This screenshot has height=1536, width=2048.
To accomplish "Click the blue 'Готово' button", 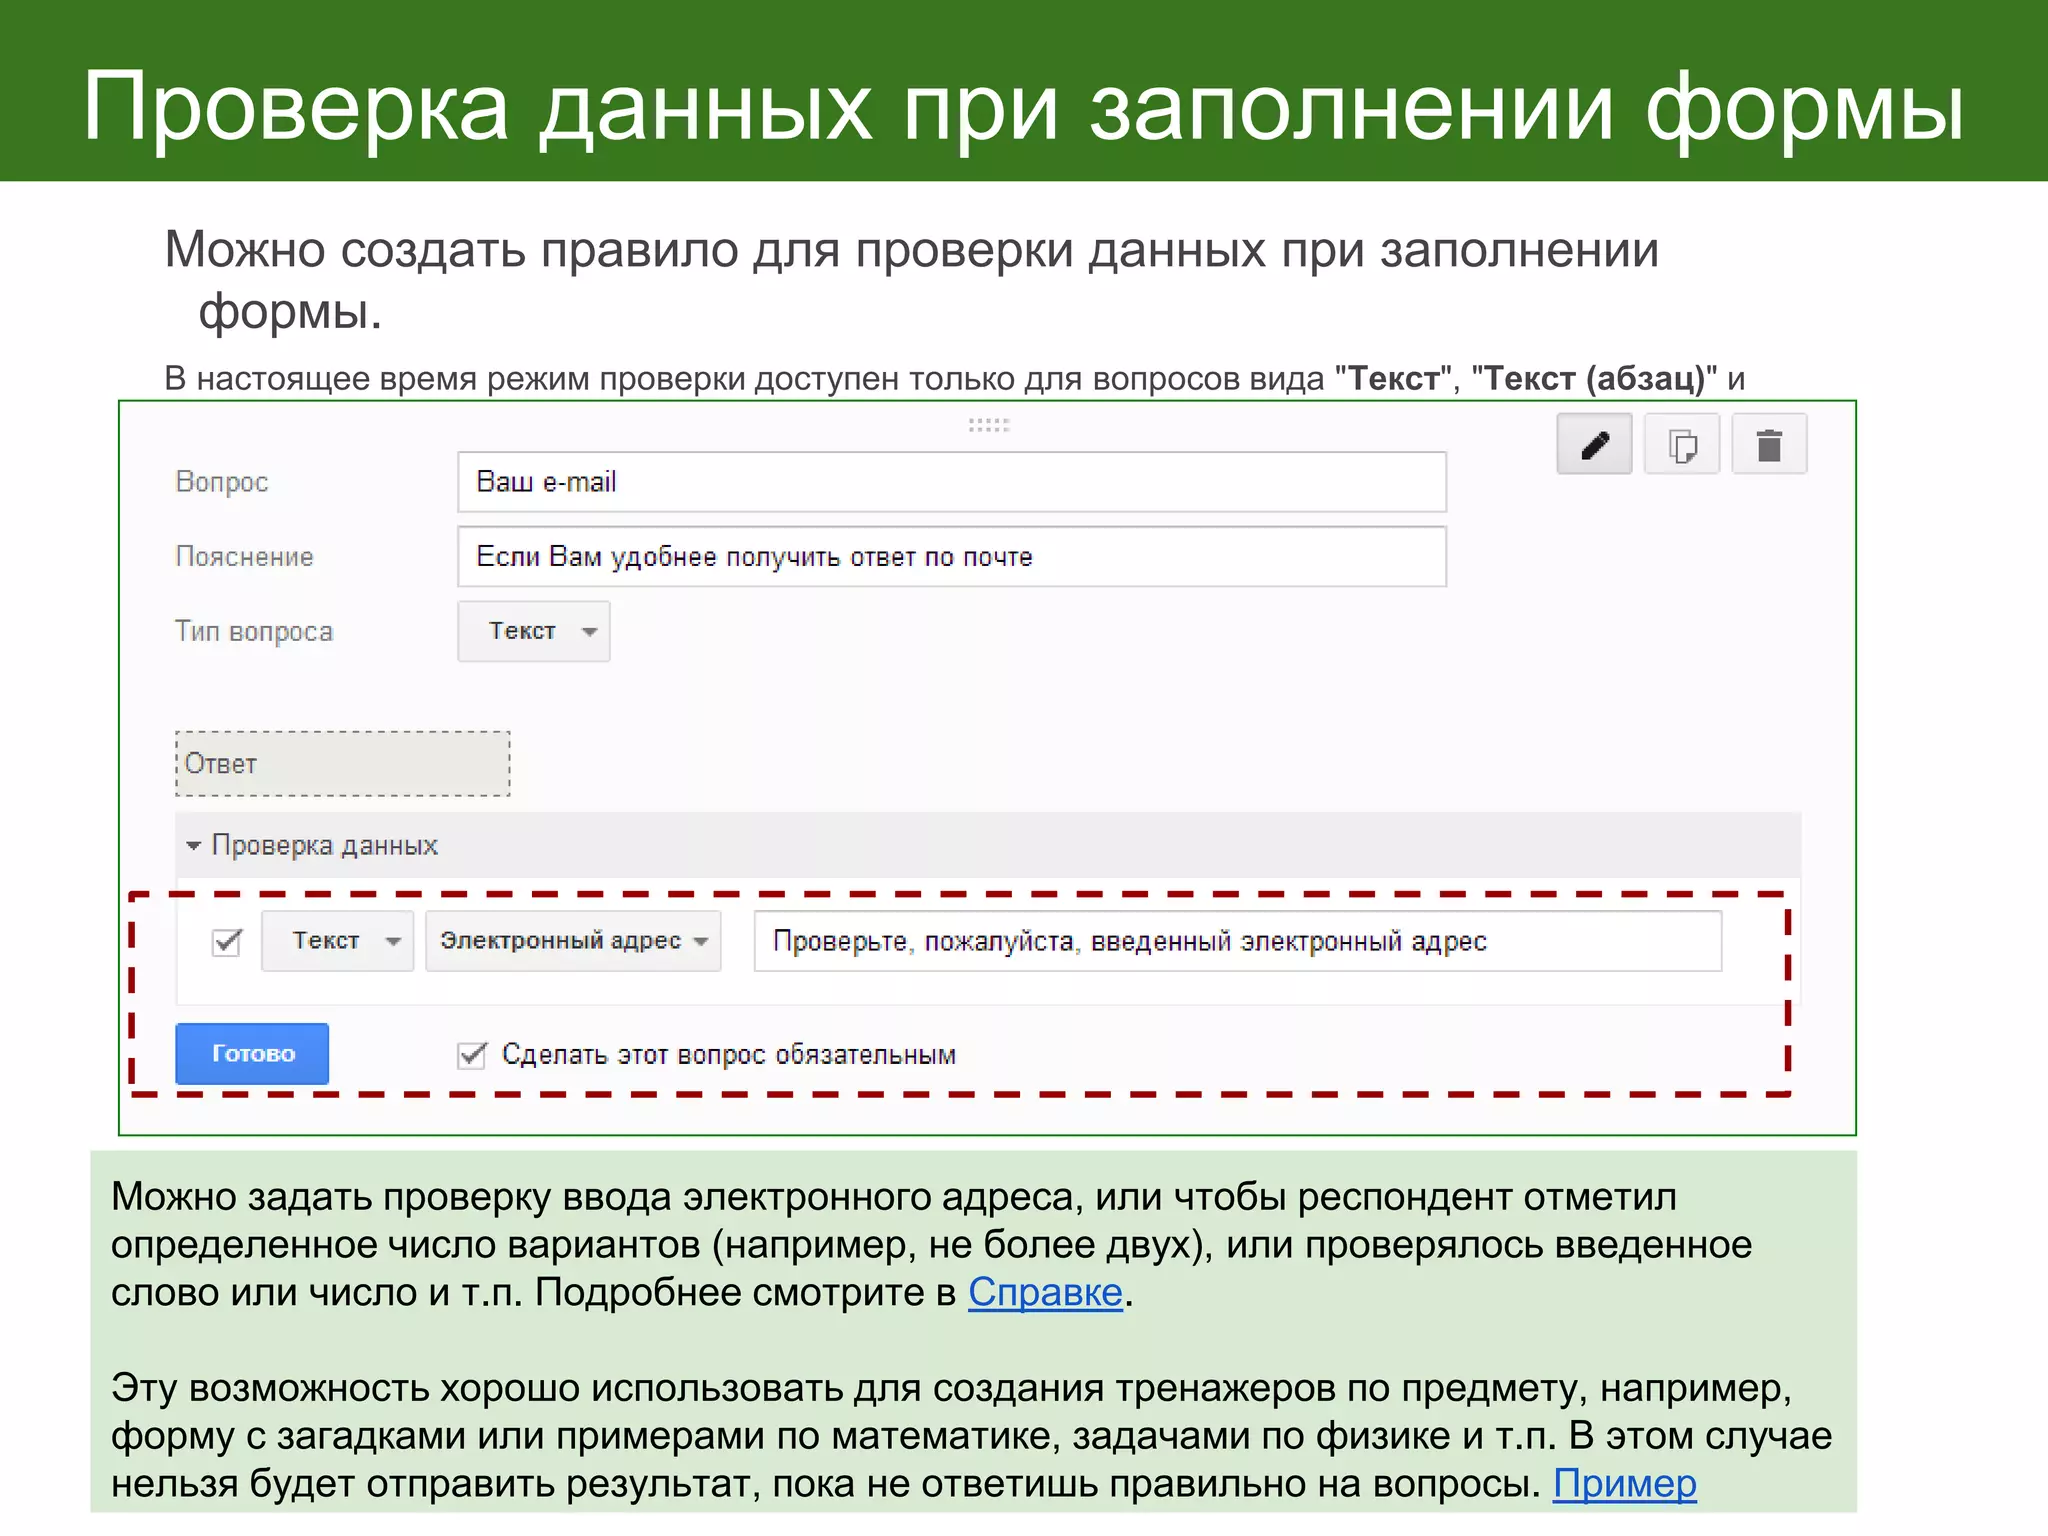I will tap(252, 1053).
